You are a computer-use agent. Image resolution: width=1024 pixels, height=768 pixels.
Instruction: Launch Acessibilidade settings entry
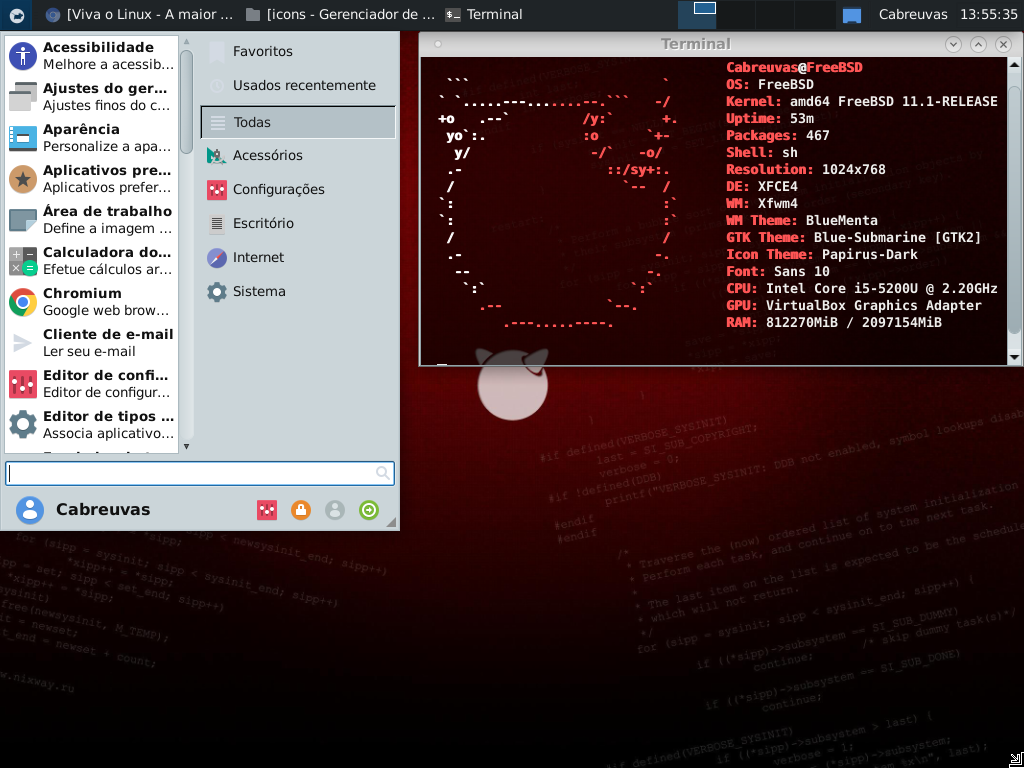[91, 56]
